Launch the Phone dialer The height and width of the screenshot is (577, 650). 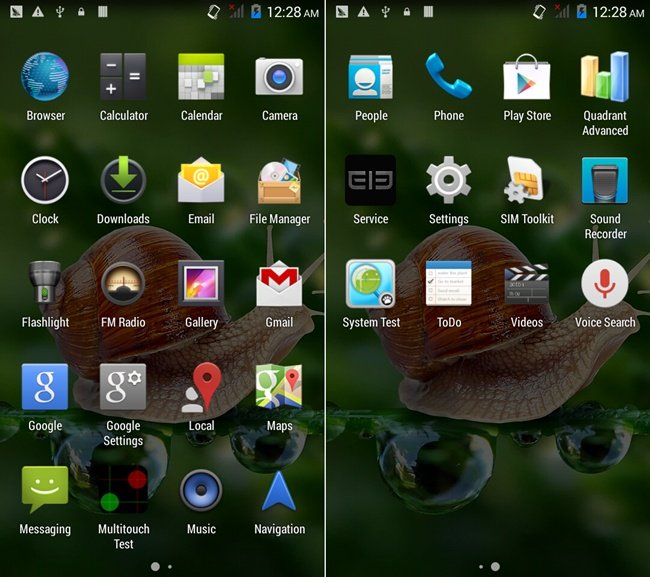pos(449,76)
